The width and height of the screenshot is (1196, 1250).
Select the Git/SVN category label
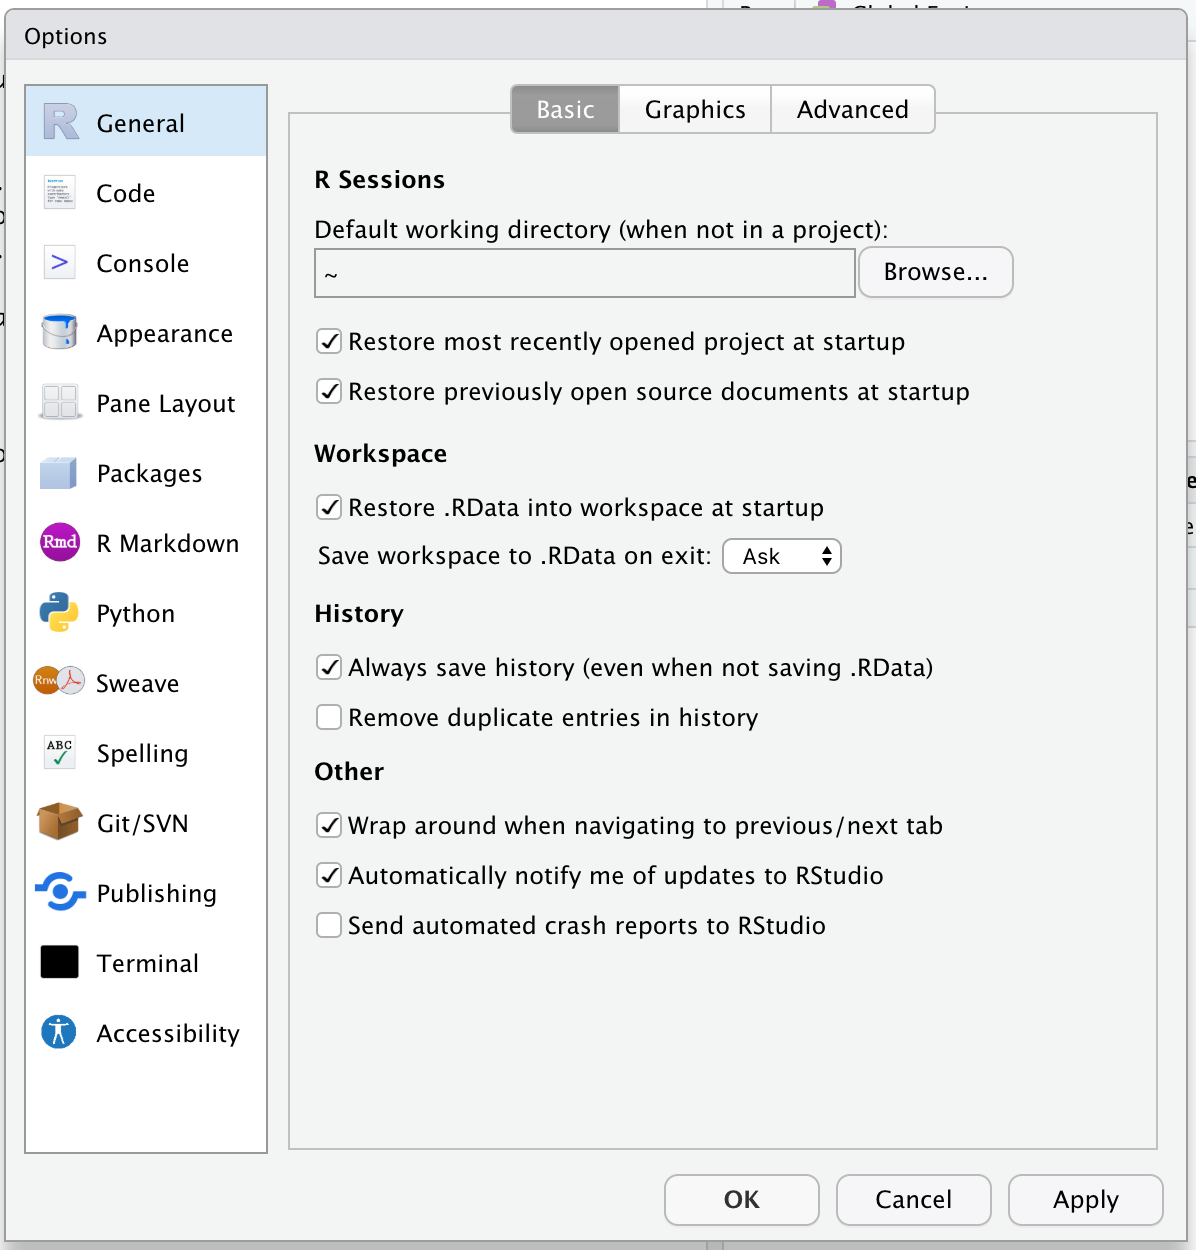click(143, 823)
